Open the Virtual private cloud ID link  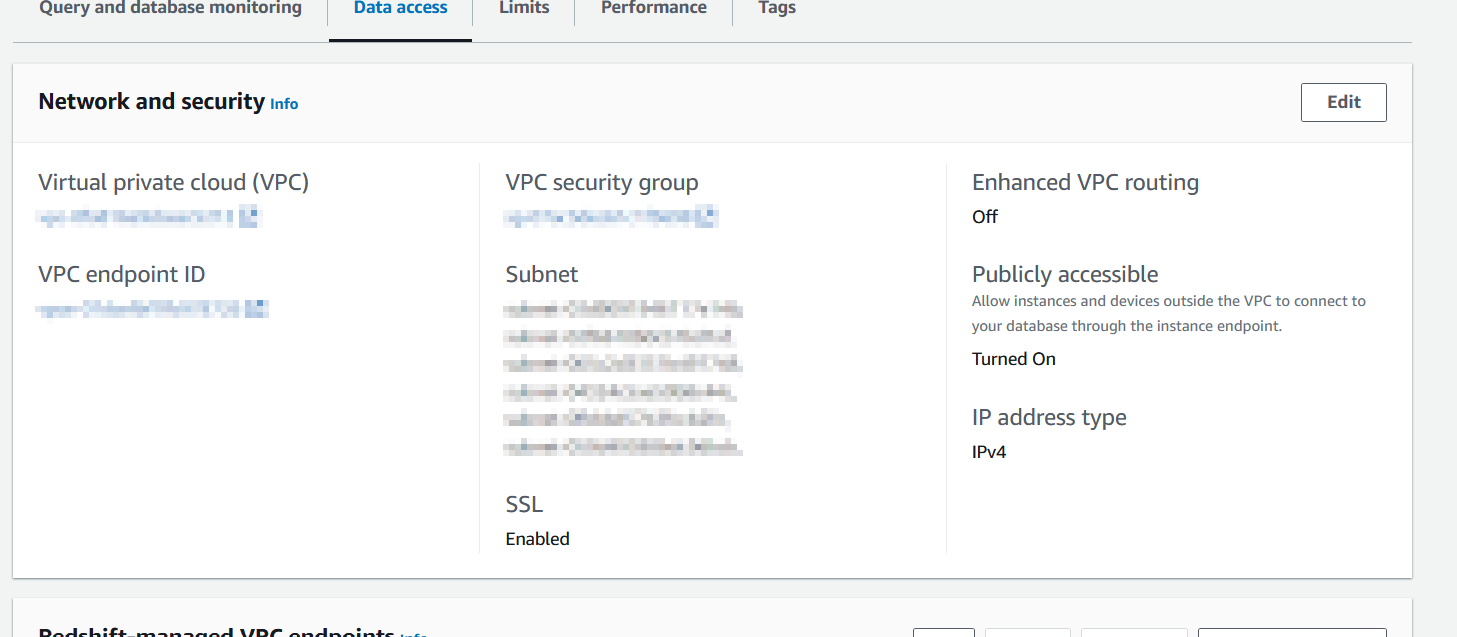coord(135,216)
